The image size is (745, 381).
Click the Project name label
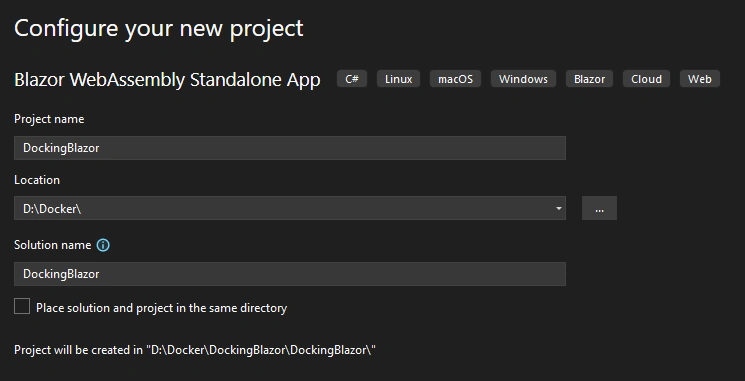49,119
